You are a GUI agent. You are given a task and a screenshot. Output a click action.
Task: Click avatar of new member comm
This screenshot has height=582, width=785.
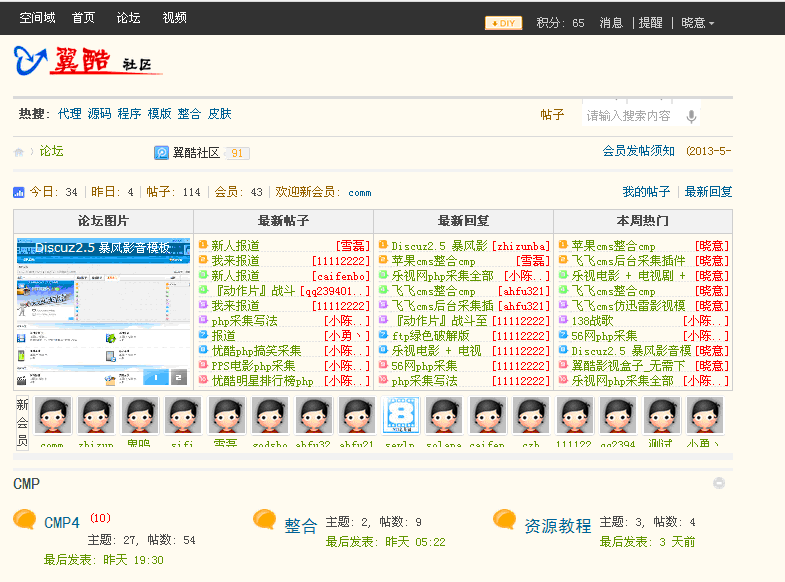53,415
